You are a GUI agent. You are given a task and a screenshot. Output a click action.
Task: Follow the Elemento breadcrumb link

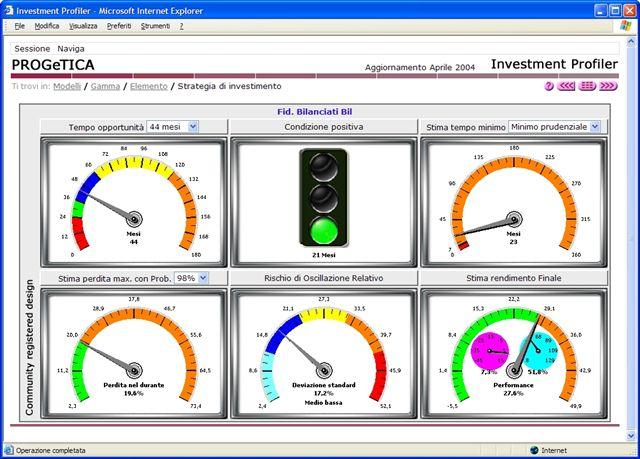point(149,86)
